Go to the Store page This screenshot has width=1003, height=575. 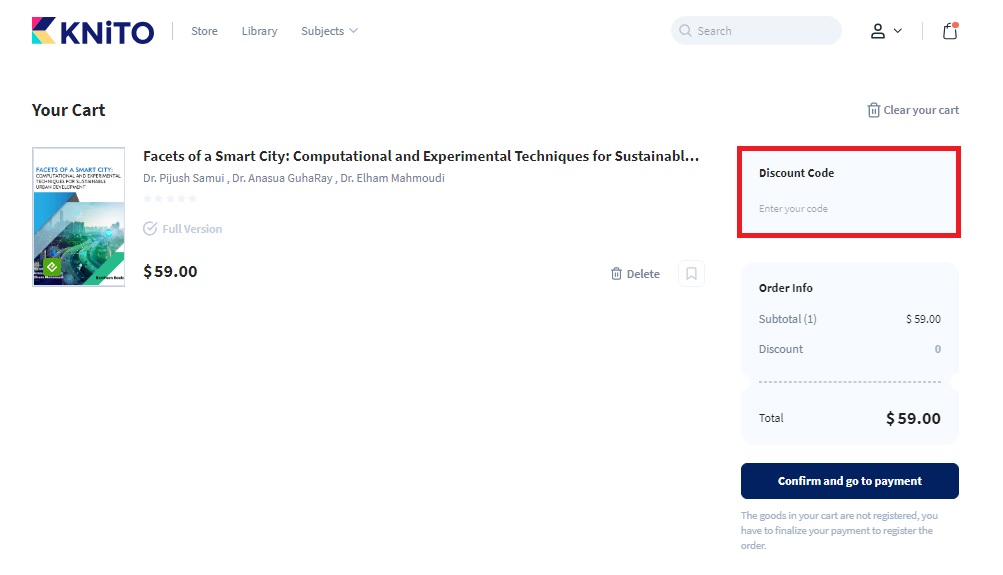(x=204, y=31)
